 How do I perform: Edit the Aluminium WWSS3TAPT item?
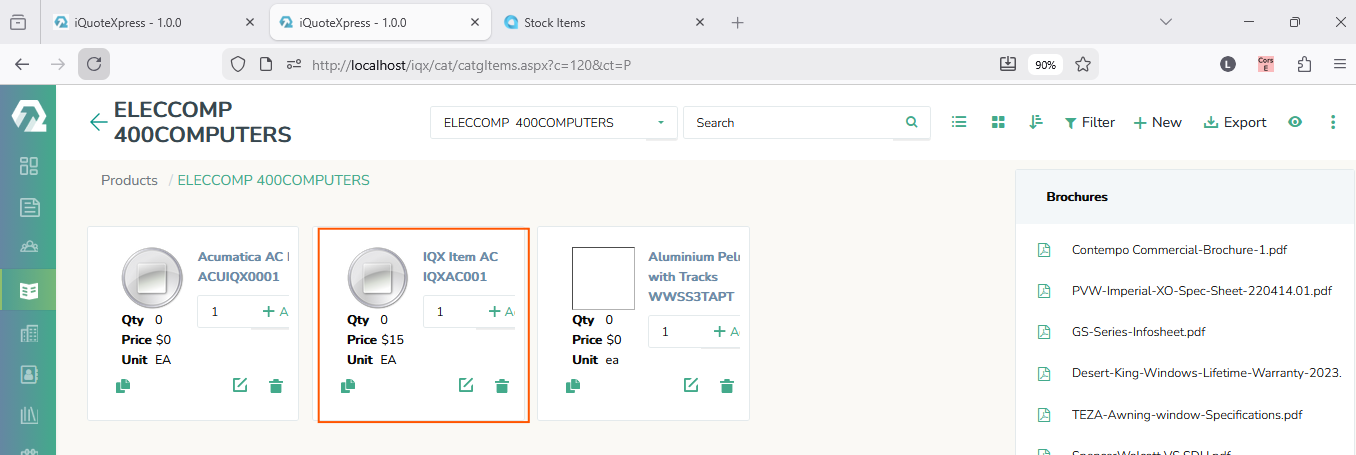[691, 385]
